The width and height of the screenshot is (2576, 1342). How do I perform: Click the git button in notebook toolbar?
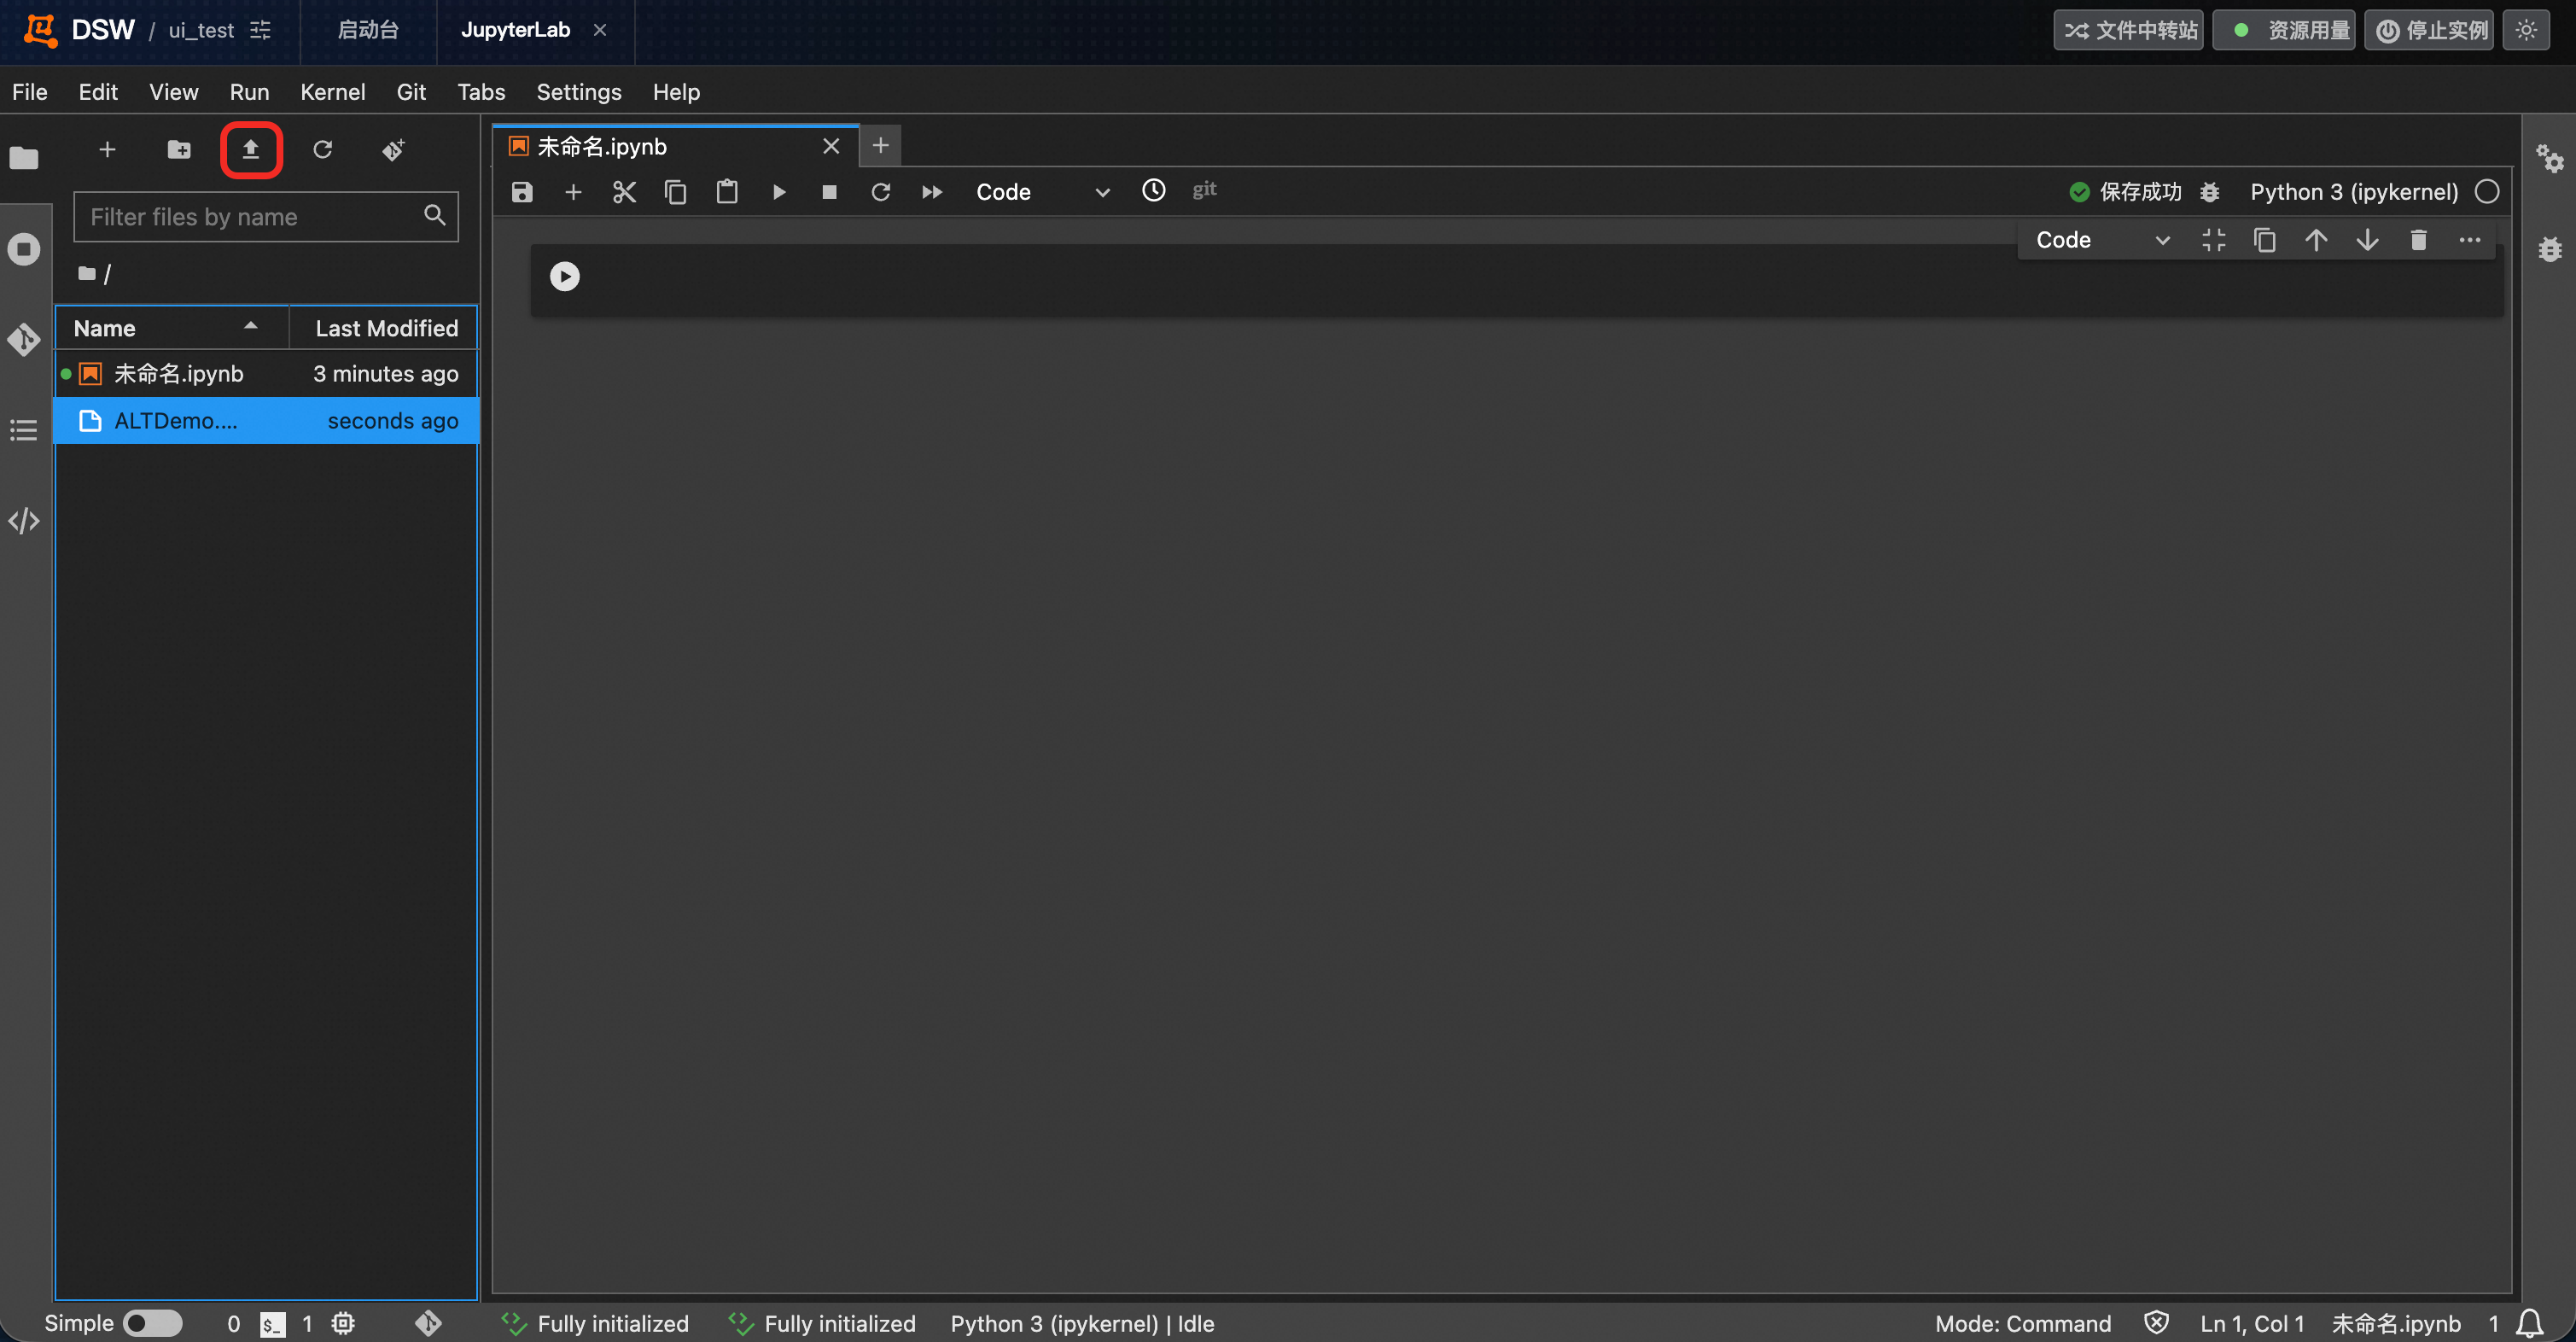click(x=1204, y=189)
